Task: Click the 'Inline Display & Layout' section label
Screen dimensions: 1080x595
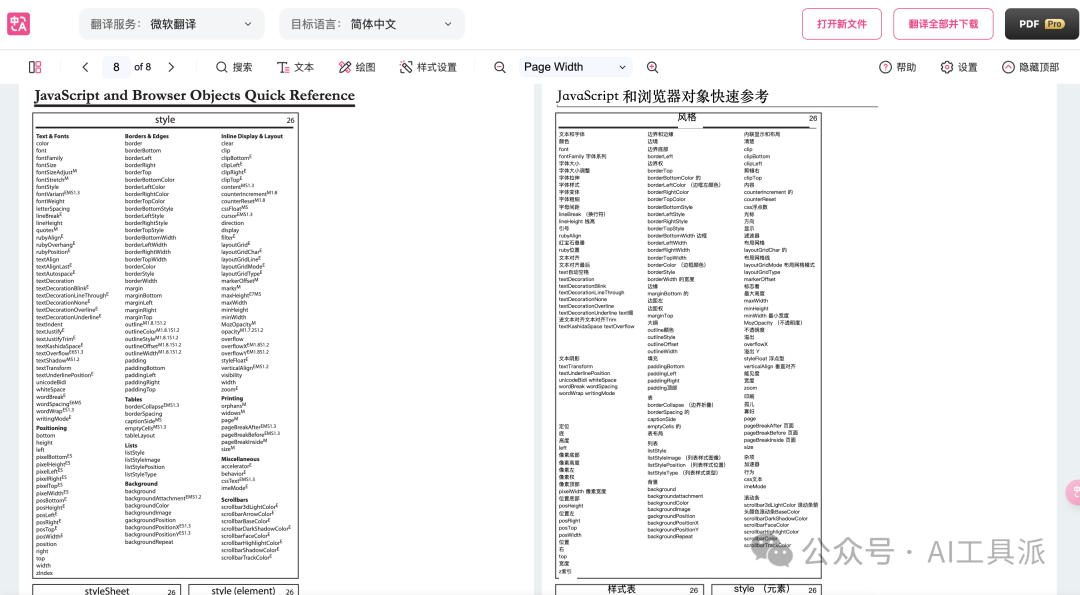Action: (252, 136)
